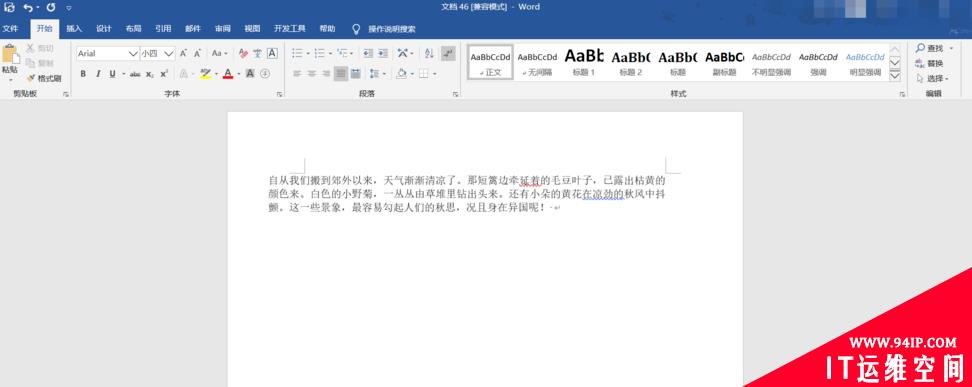The image size is (972, 387).
Task: Toggle Bold formatting
Action: point(83,74)
